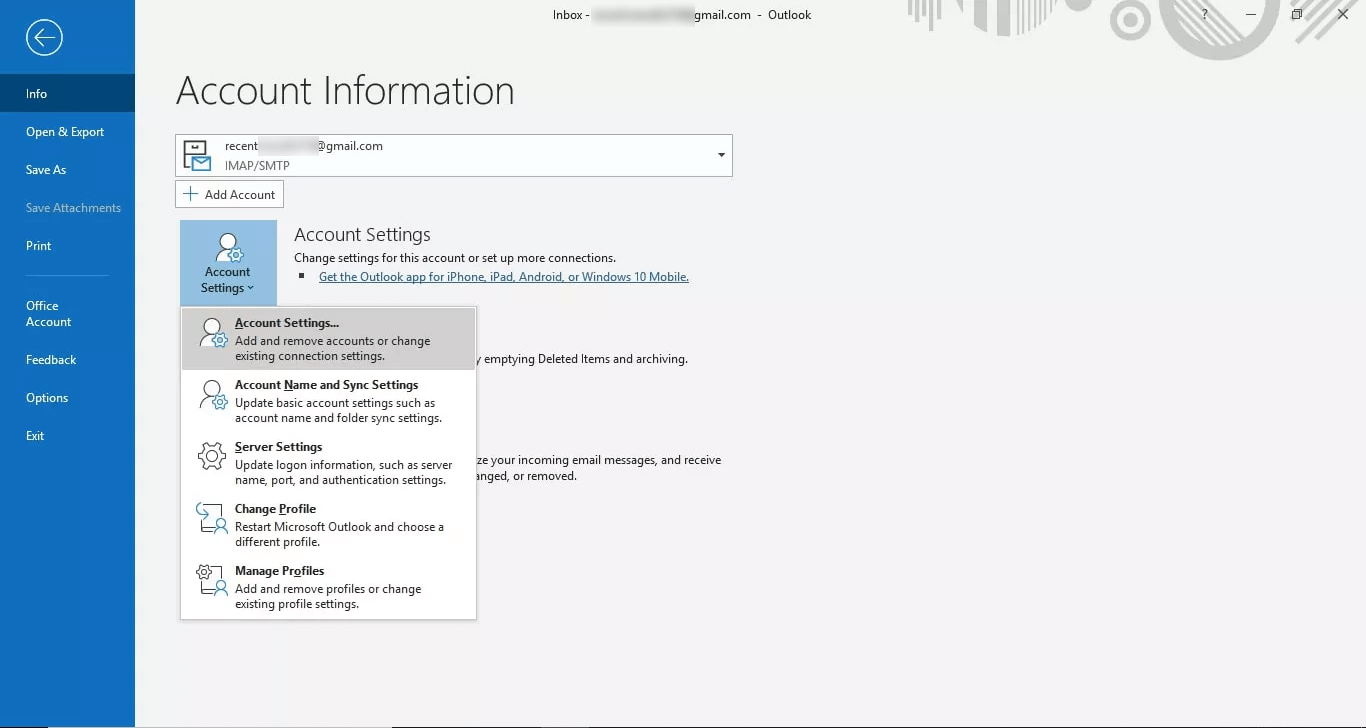The width and height of the screenshot is (1366, 728).
Task: Click the plus icon on Add Account
Action: [190, 194]
